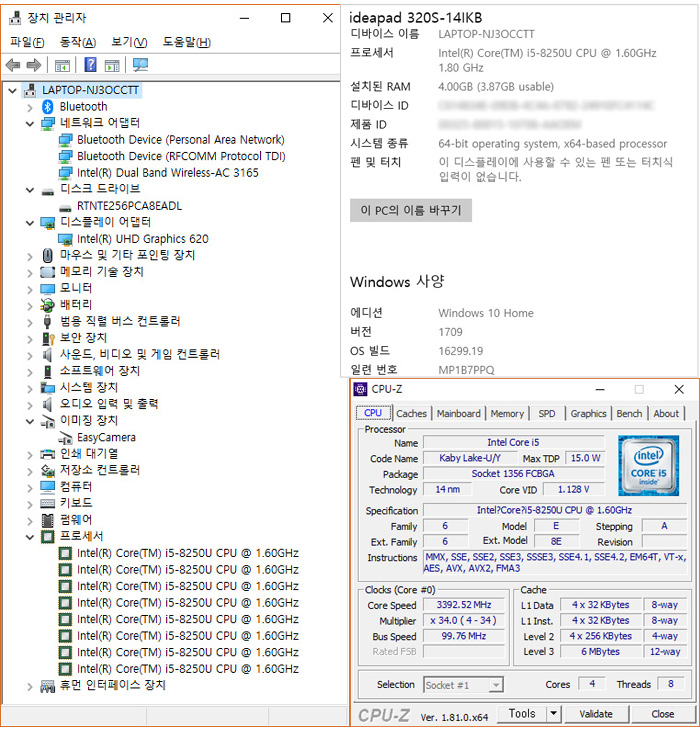The height and width of the screenshot is (730, 700).
Task: Collapse the 이미징 장치 category
Action: coord(30,421)
